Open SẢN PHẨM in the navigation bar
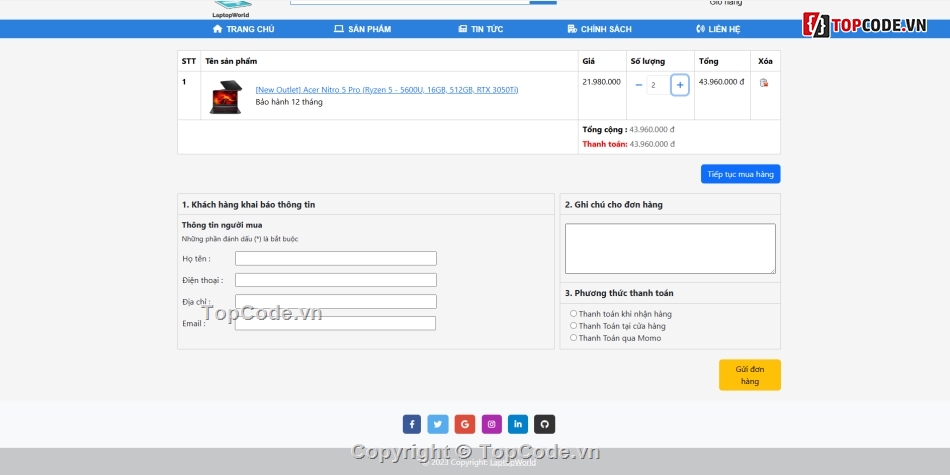 (362, 29)
